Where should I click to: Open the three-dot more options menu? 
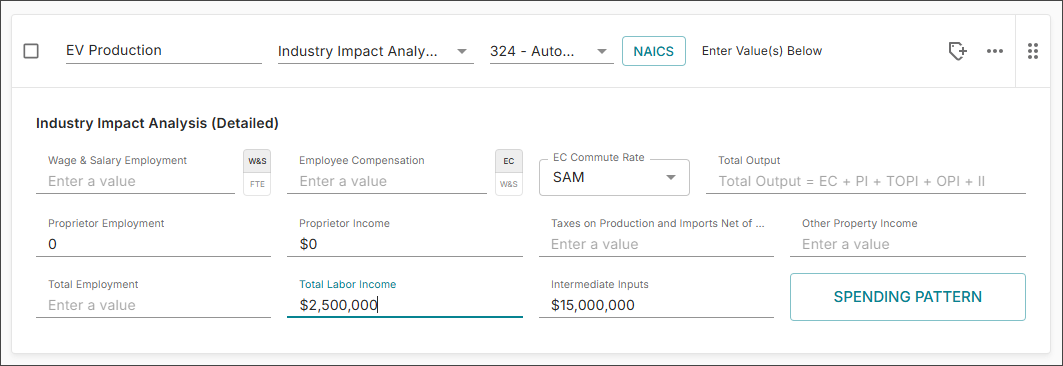click(x=995, y=51)
